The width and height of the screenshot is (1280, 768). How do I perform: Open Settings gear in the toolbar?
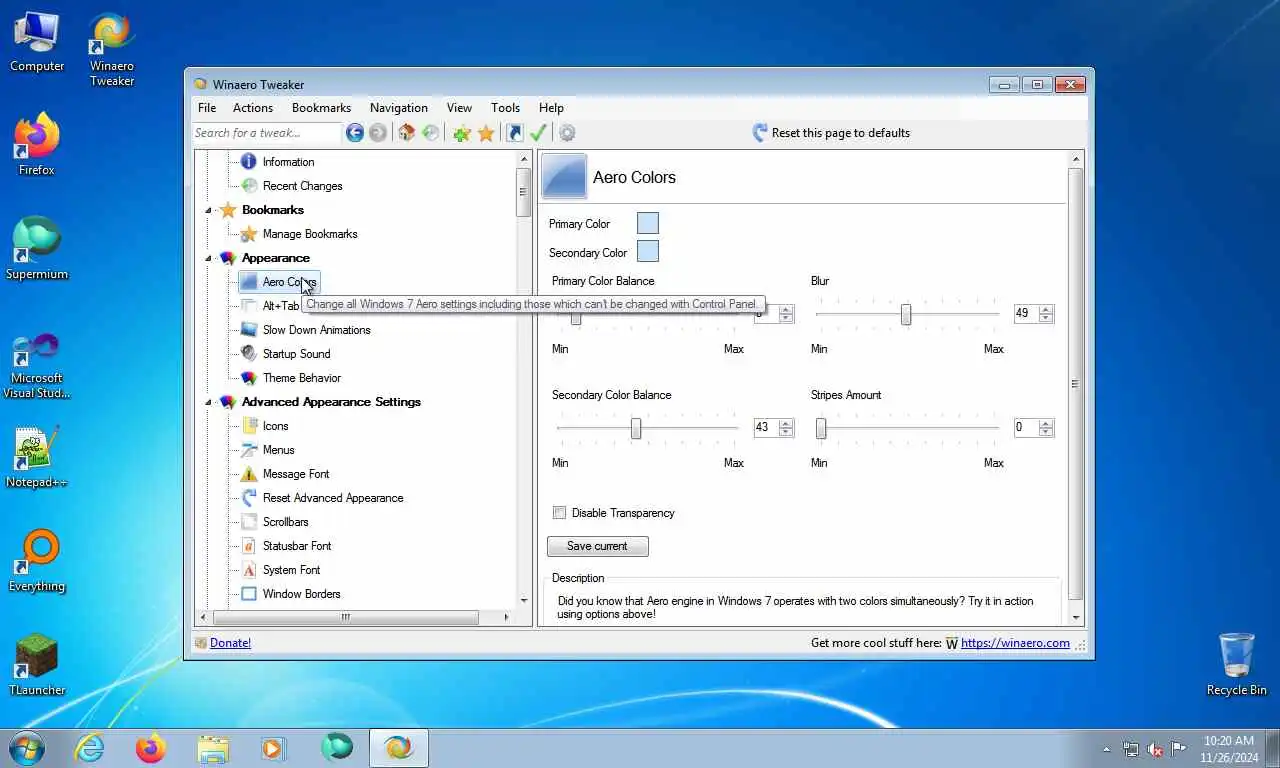567,133
